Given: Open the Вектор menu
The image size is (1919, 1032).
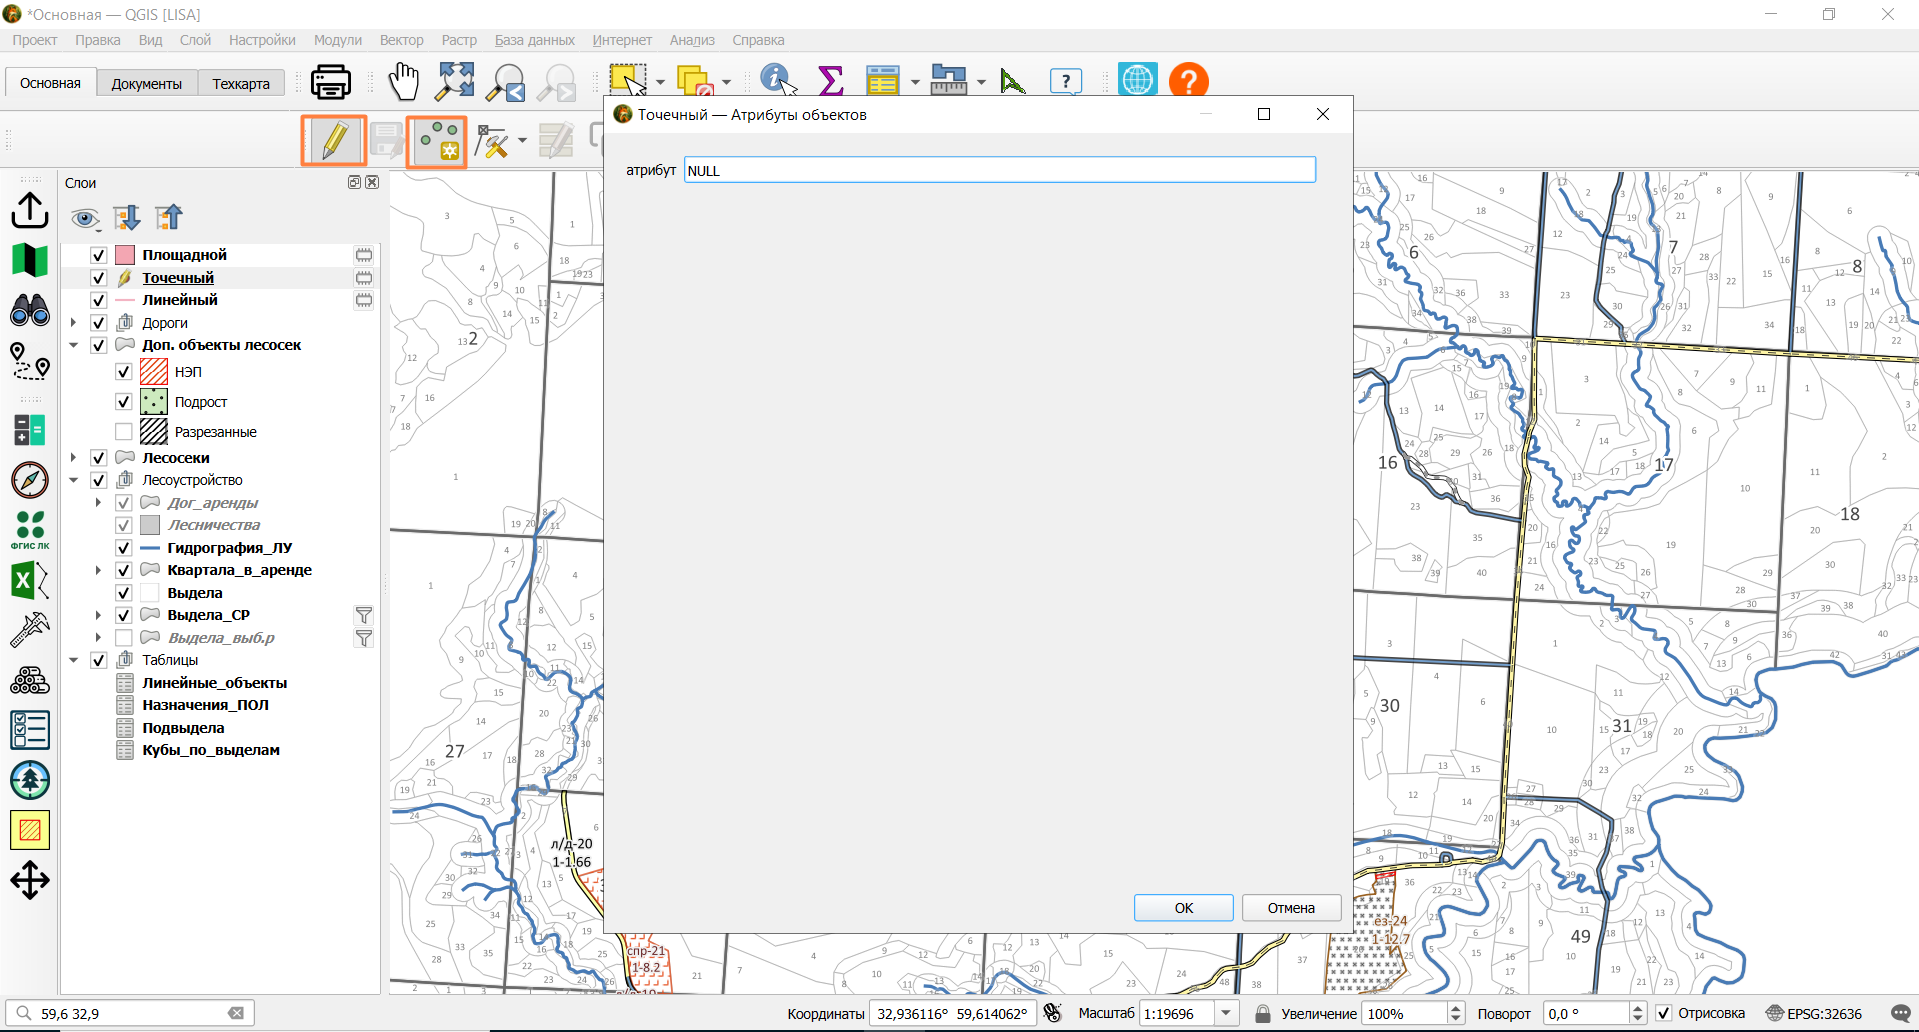Looking at the screenshot, I should tap(401, 40).
